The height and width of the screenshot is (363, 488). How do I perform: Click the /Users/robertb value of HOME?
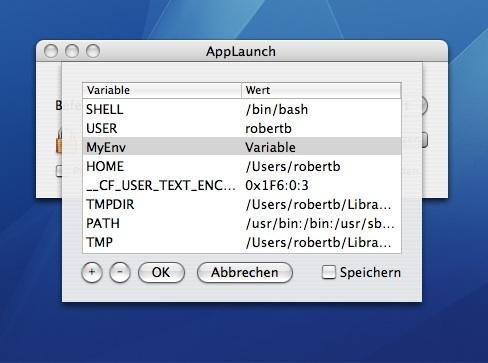[293, 166]
